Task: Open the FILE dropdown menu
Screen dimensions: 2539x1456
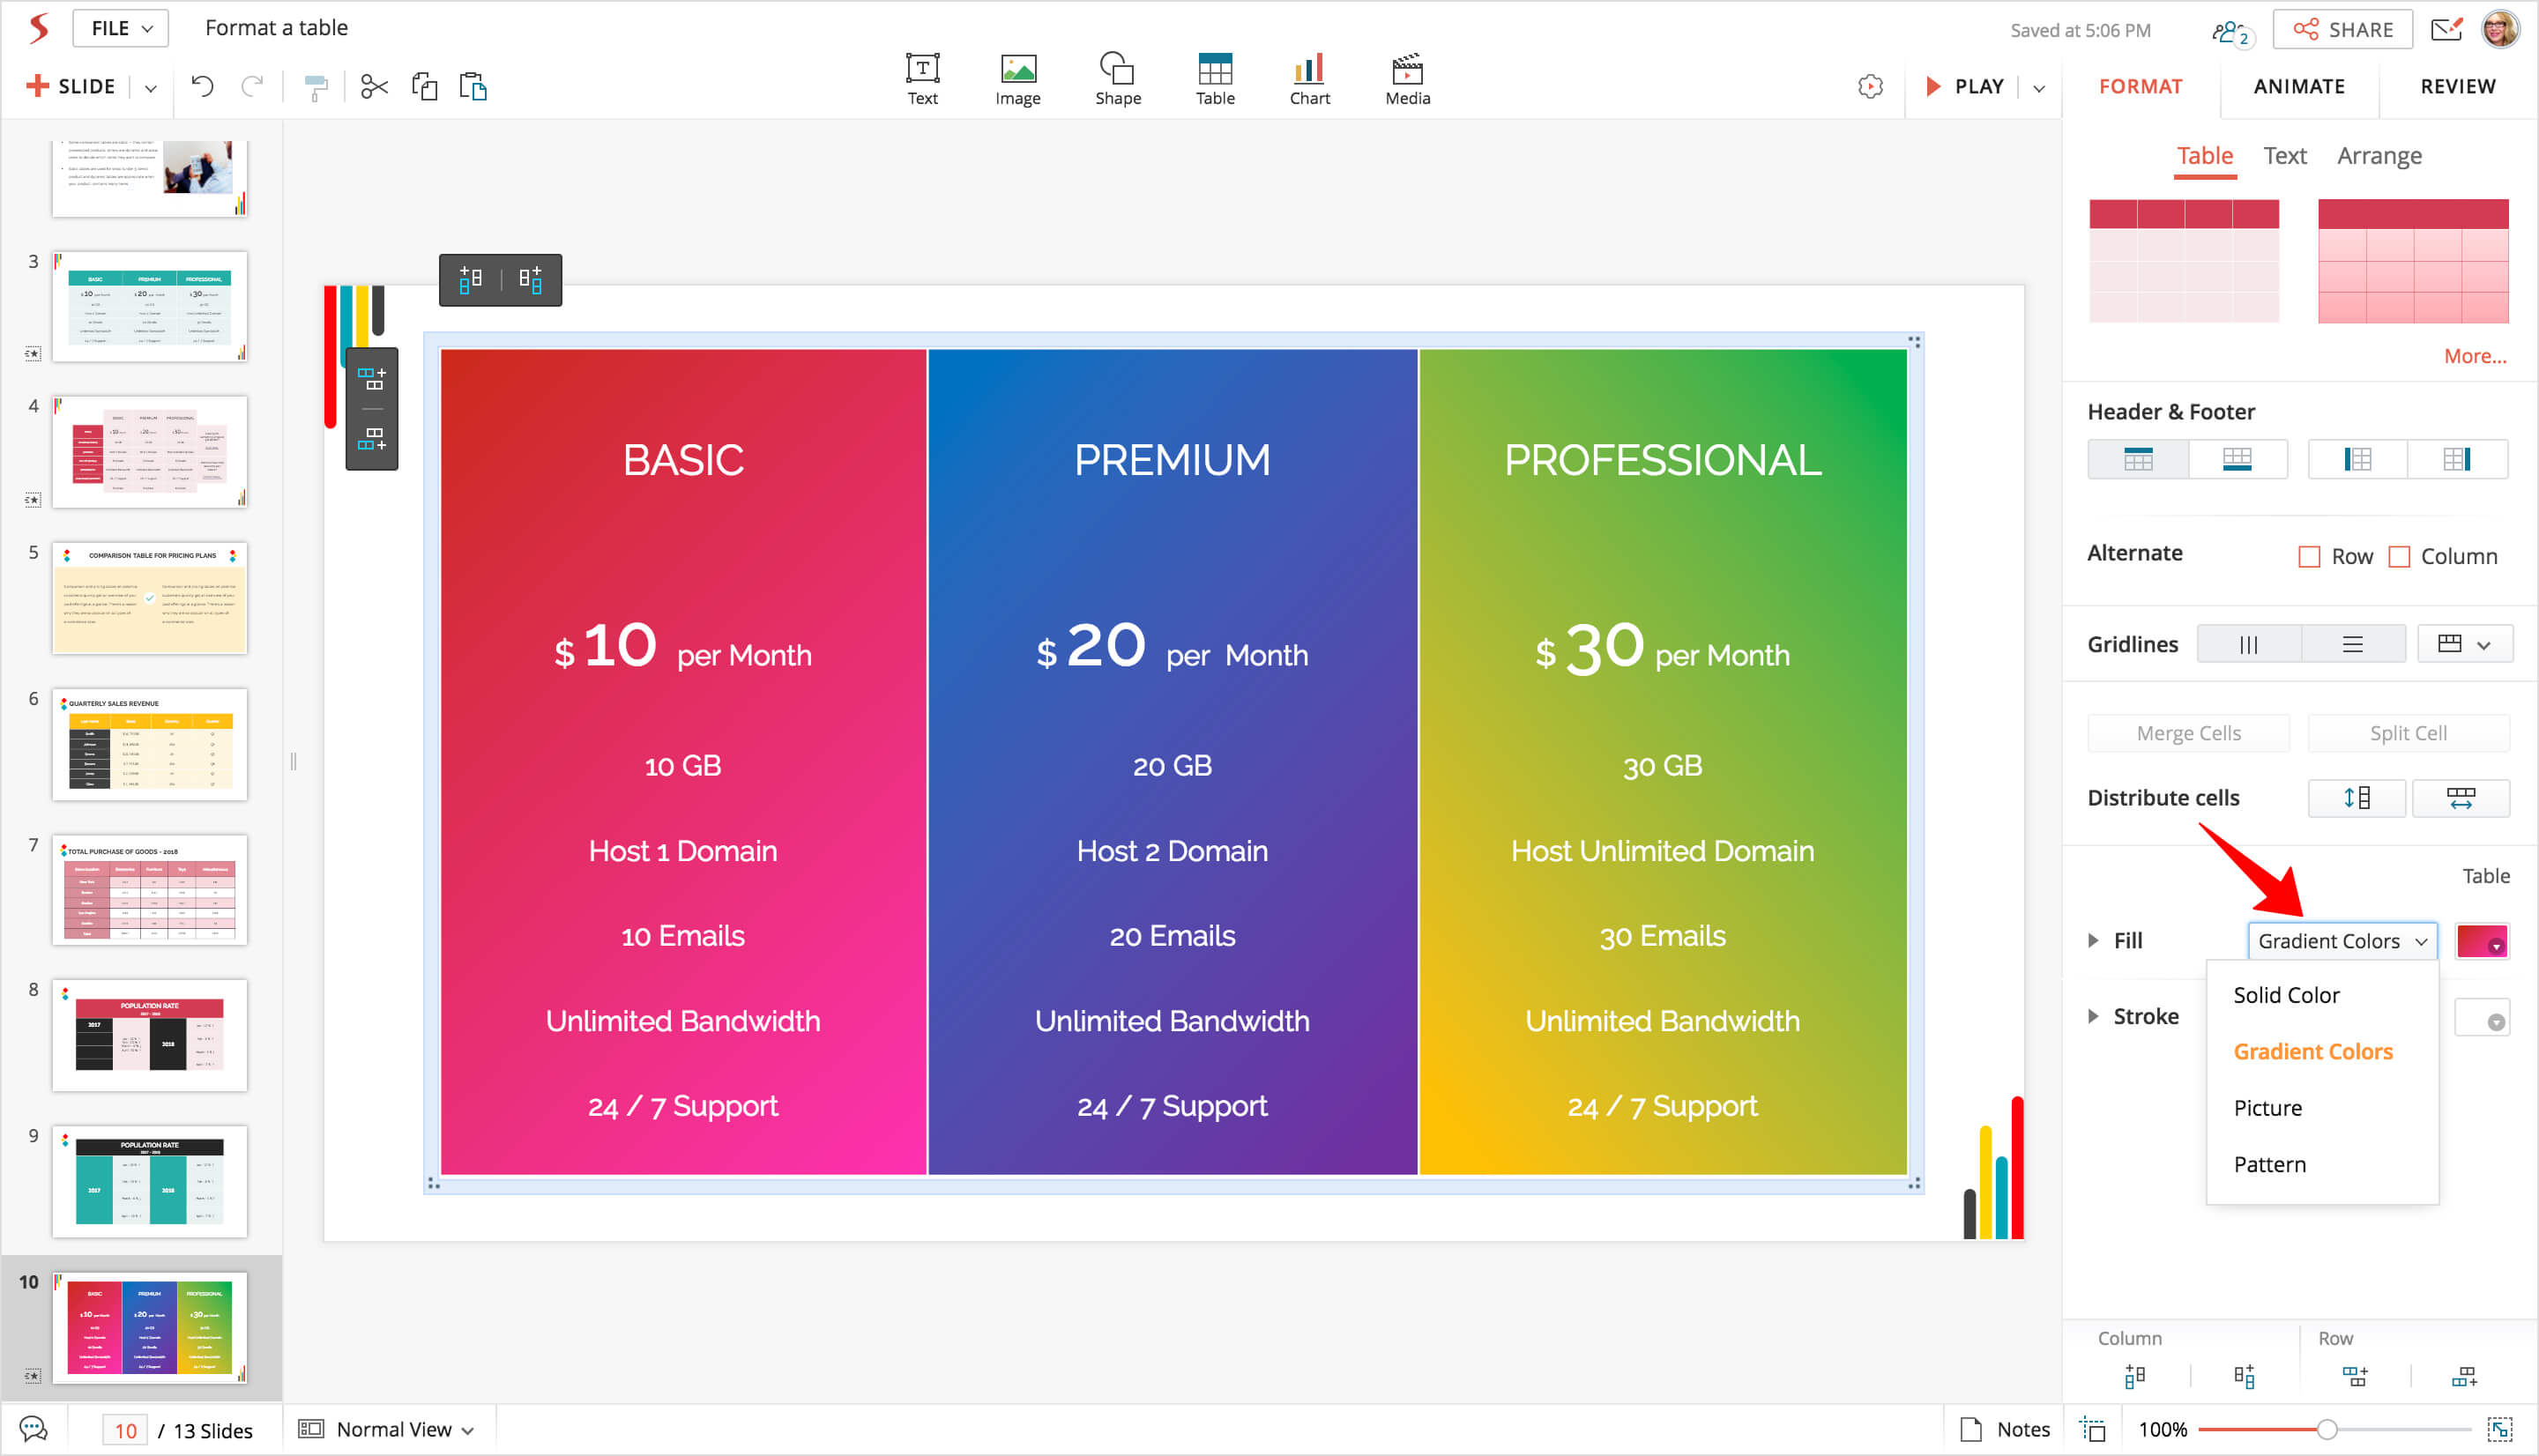Action: pyautogui.click(x=121, y=28)
